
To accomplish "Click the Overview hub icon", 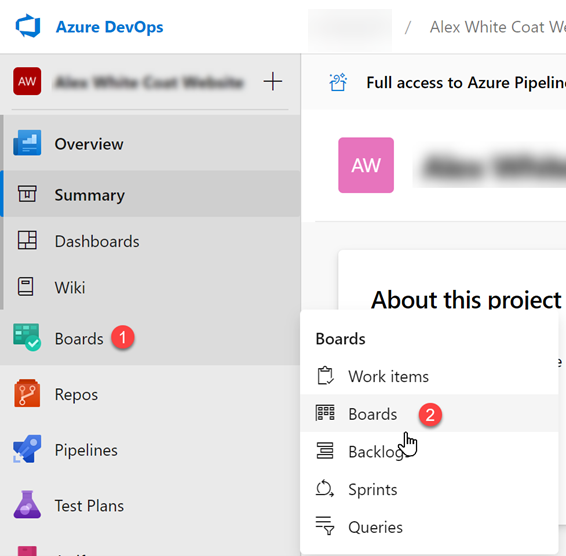I will (27, 143).
